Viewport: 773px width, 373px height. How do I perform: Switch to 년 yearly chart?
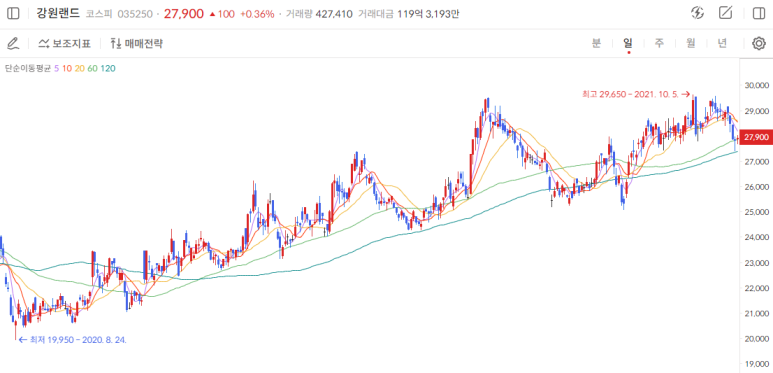(x=722, y=43)
